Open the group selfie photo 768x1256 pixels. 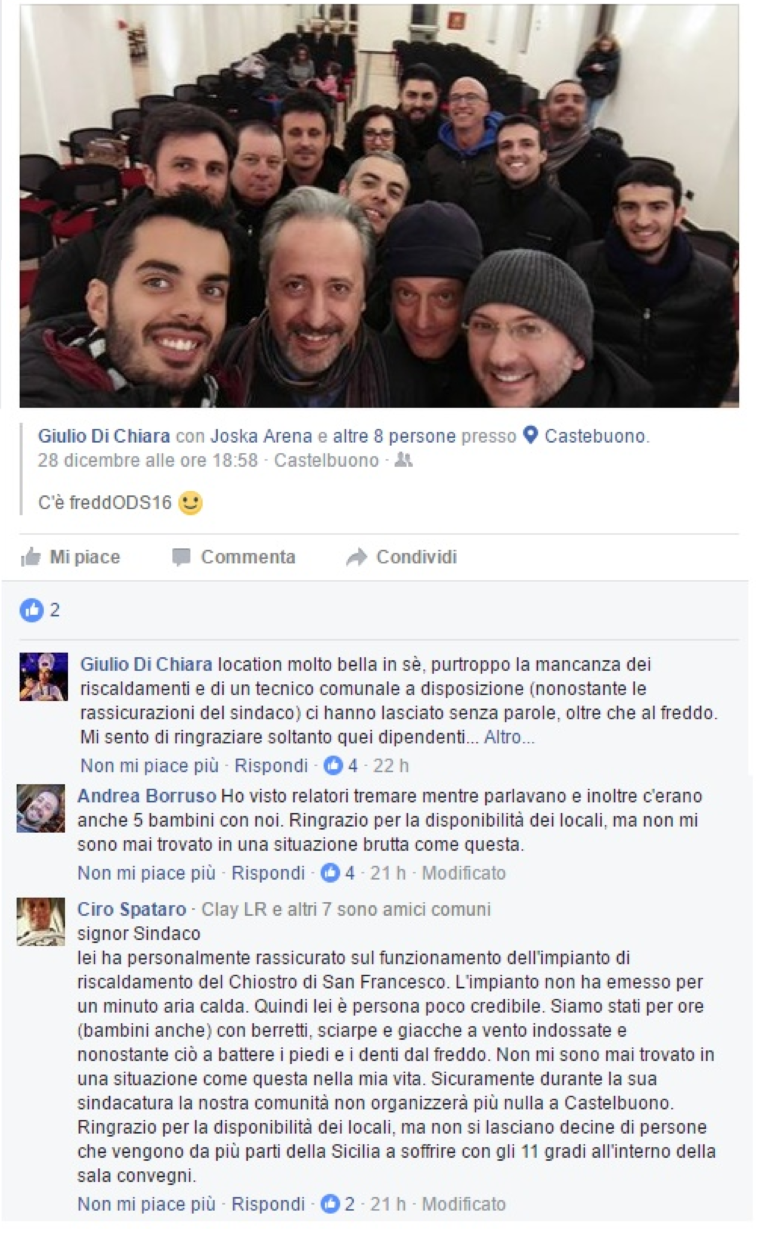[x=379, y=205]
